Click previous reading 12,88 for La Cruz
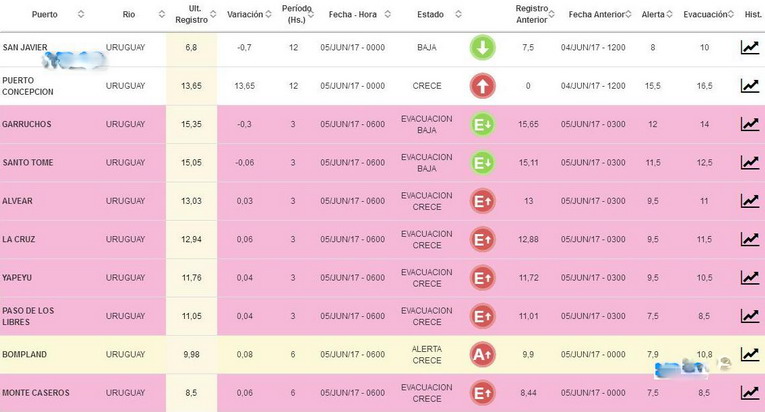This screenshot has width=765, height=412. [x=528, y=239]
